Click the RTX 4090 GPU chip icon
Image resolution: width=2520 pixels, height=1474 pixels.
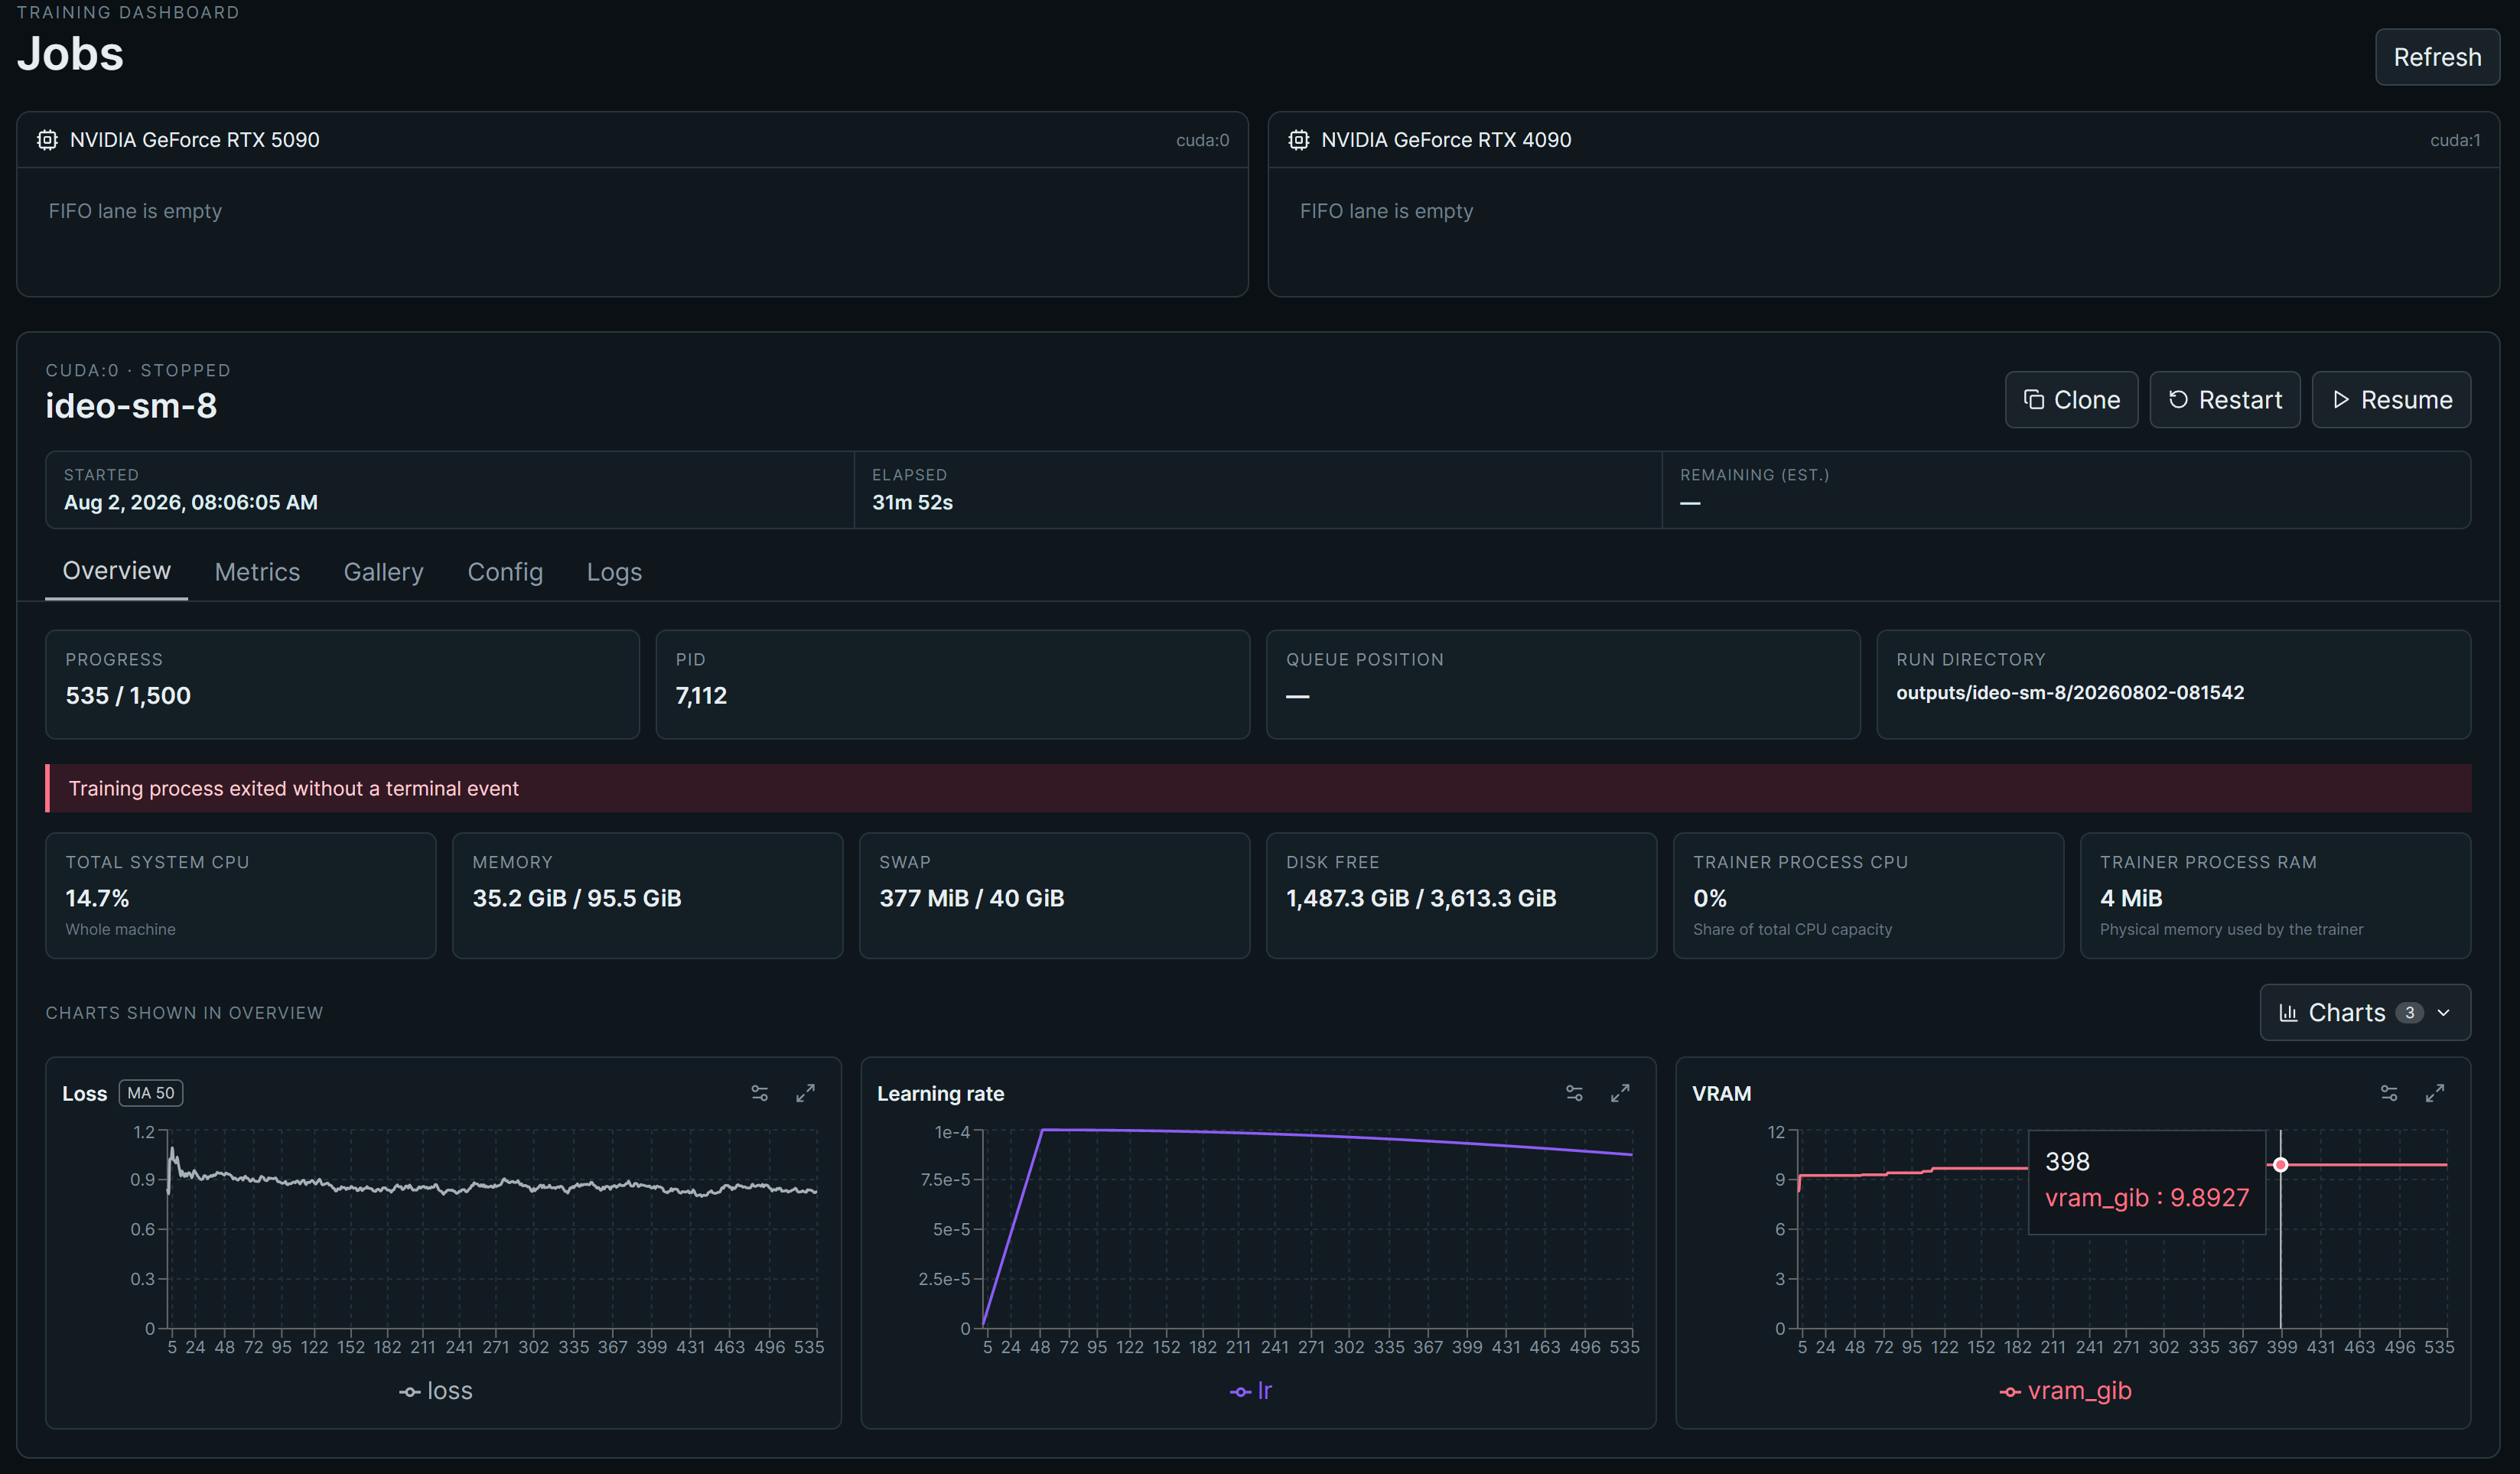pos(1298,140)
